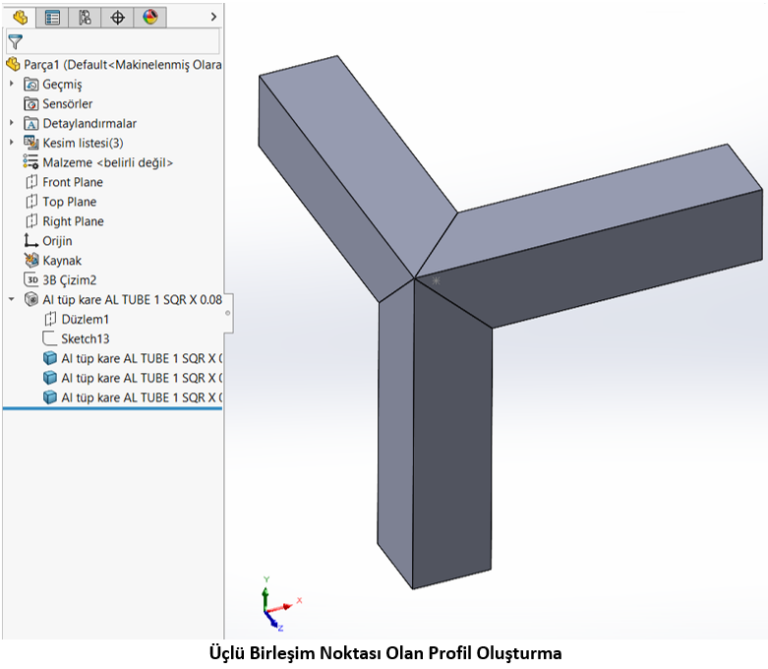
Task: Open the ConfigurationManager tab icon
Action: click(x=85, y=17)
